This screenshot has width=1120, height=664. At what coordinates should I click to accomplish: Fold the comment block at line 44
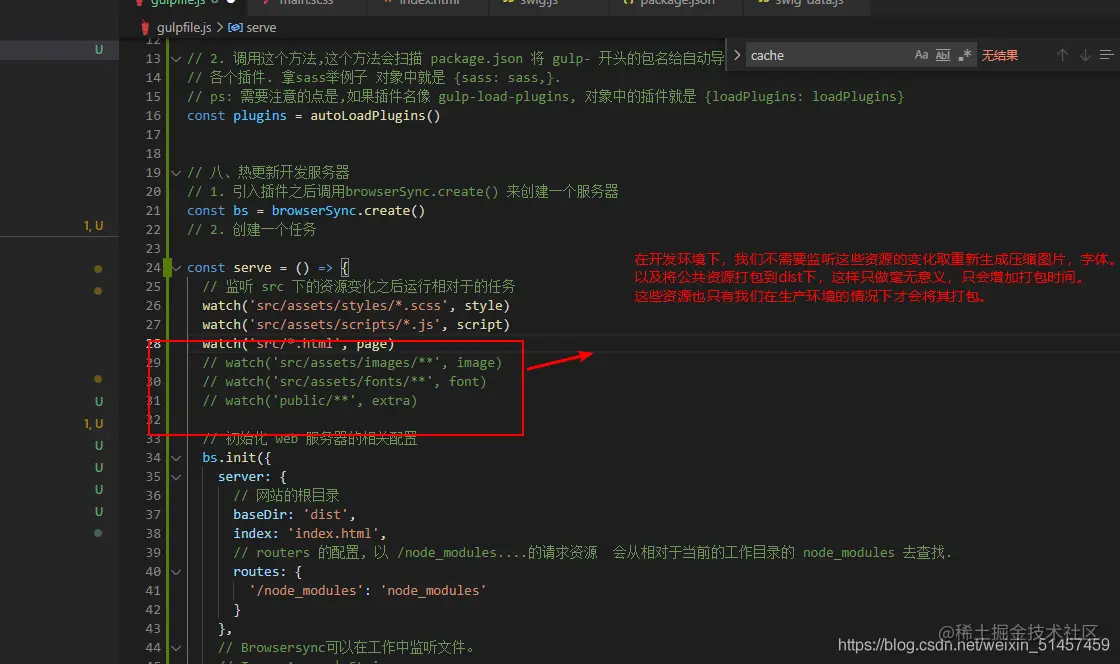point(176,648)
